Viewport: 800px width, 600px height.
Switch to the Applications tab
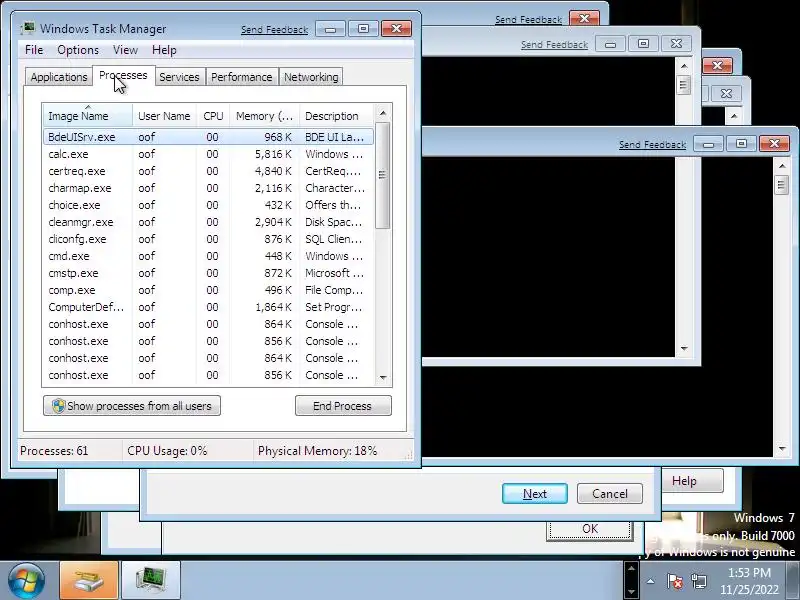click(x=59, y=77)
